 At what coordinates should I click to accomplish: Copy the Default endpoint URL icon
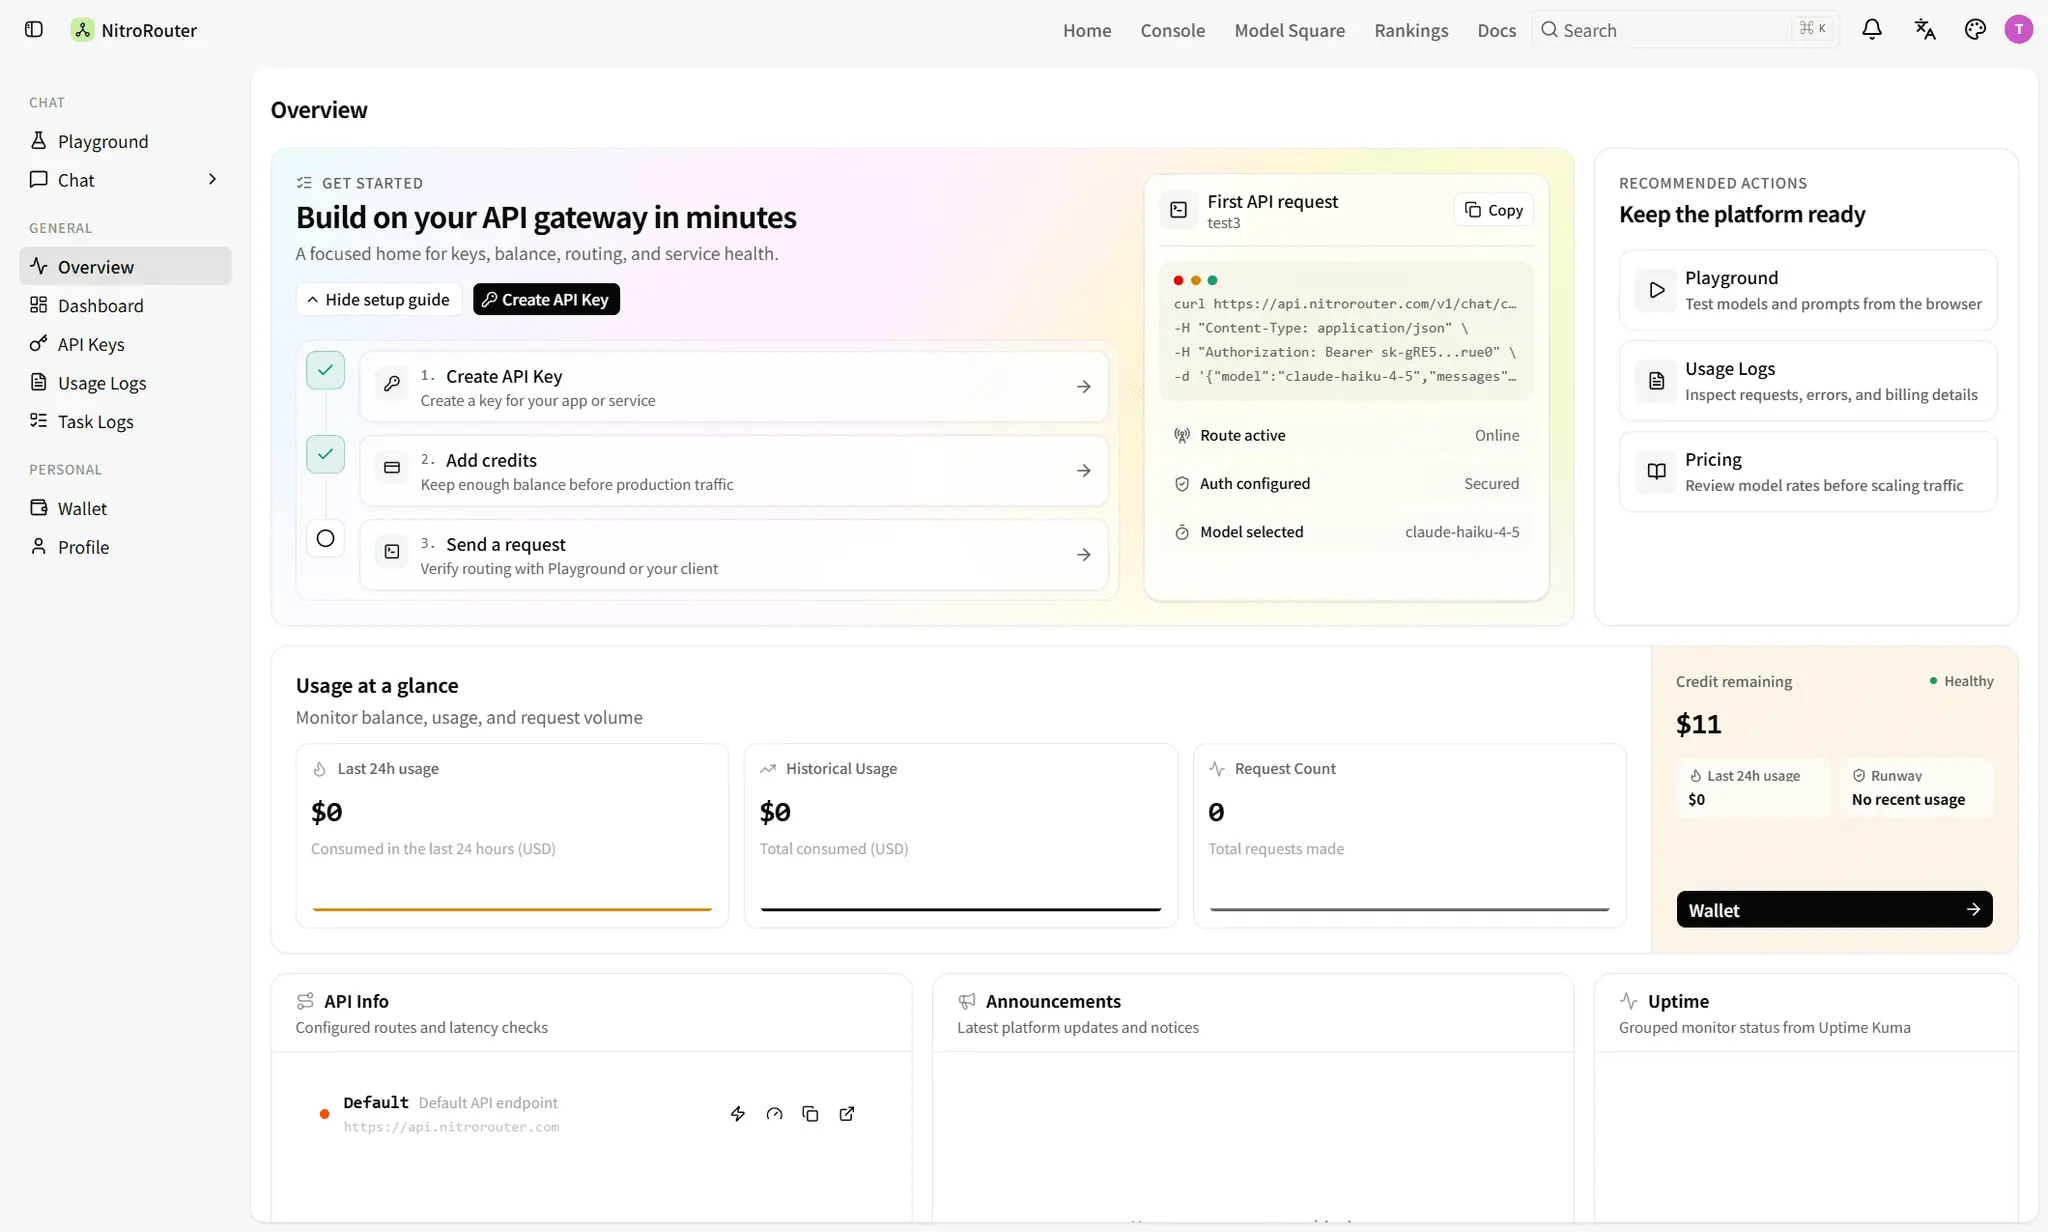[810, 1114]
